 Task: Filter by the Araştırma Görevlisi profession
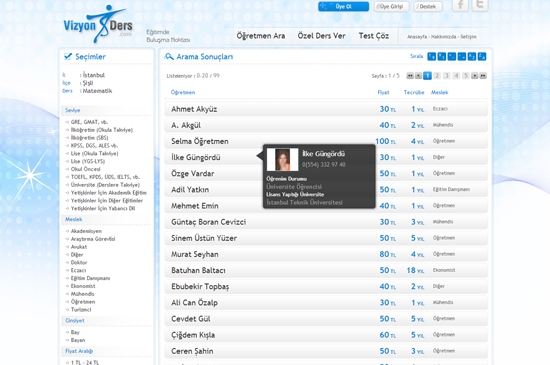click(x=93, y=239)
